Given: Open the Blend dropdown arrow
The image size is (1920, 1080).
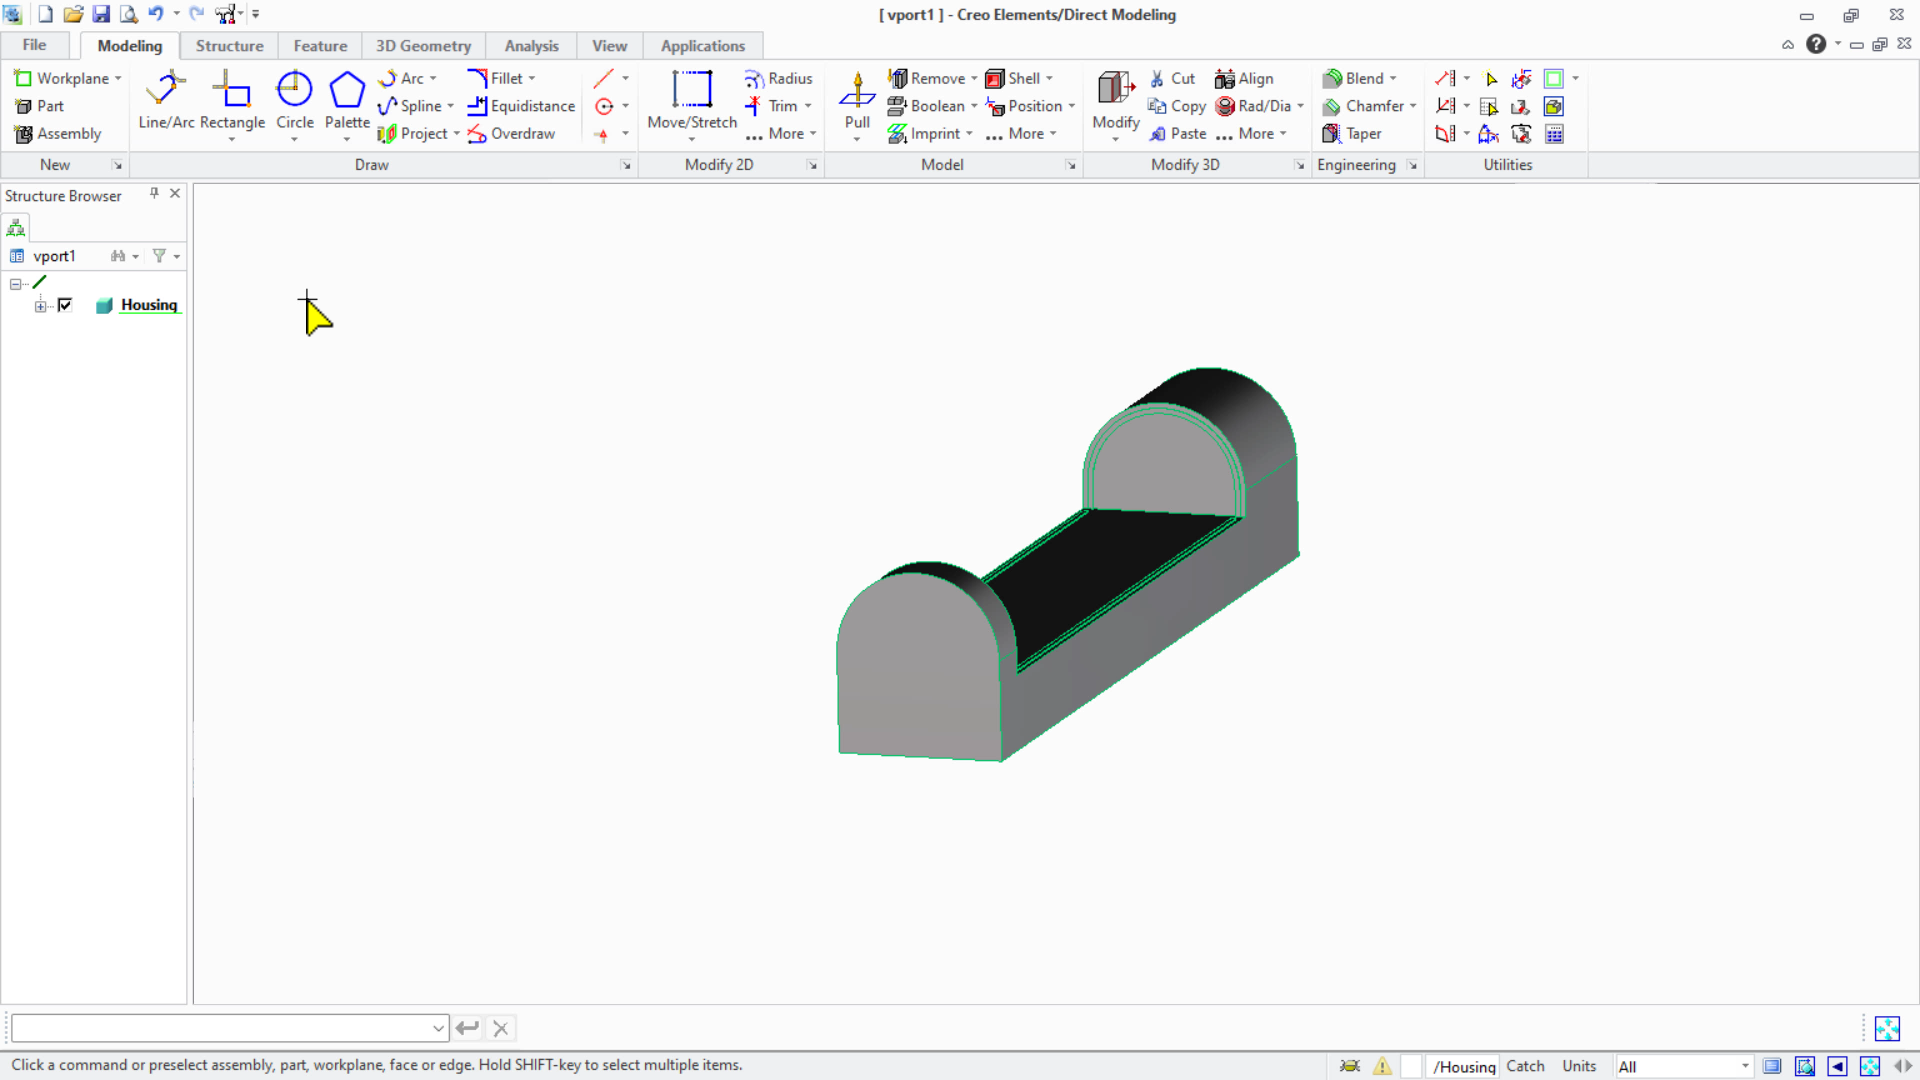Looking at the screenshot, I should pos(1393,78).
